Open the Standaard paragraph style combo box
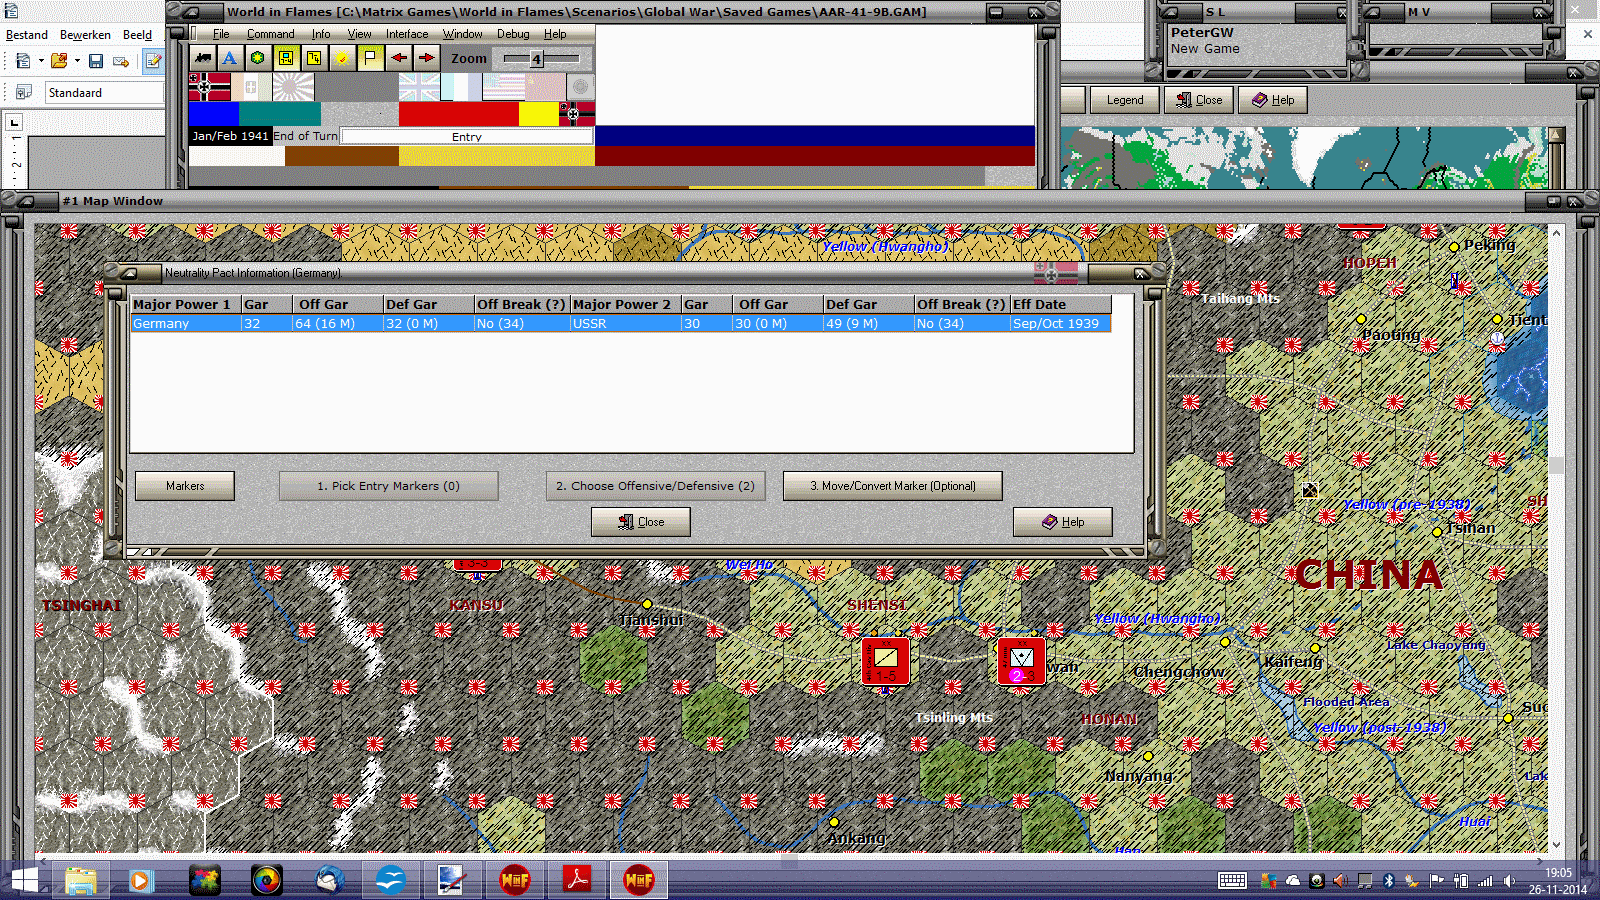 pyautogui.click(x=104, y=93)
